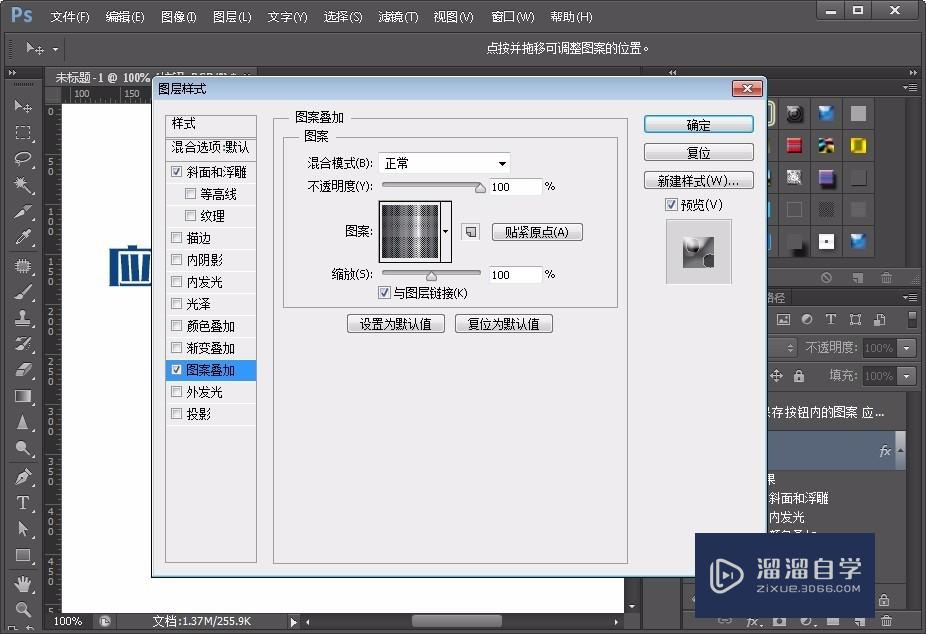Click Reset to Default (复位为默认值) button
This screenshot has width=926, height=634.
[x=504, y=323]
